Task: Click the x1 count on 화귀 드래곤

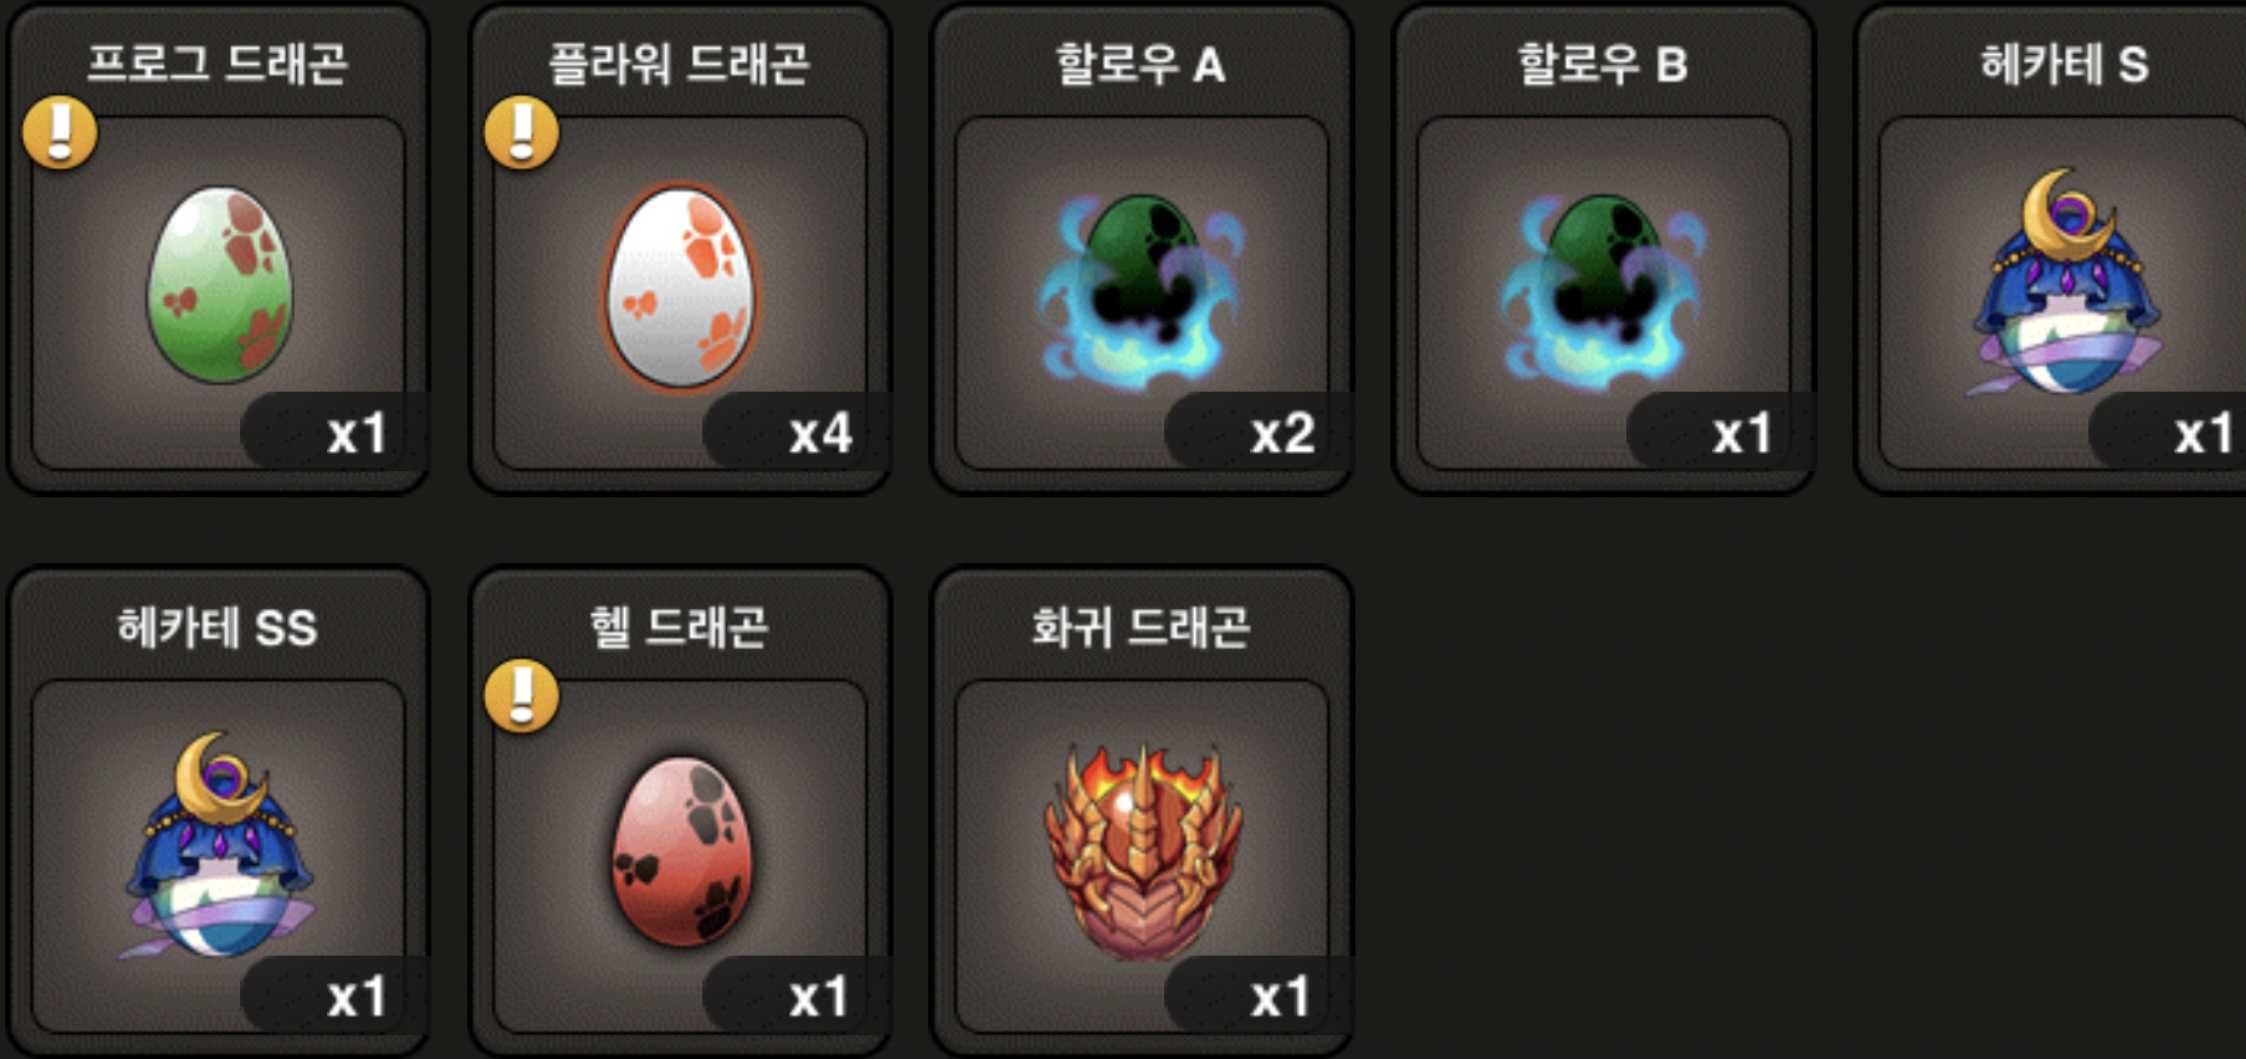Action: [1280, 997]
